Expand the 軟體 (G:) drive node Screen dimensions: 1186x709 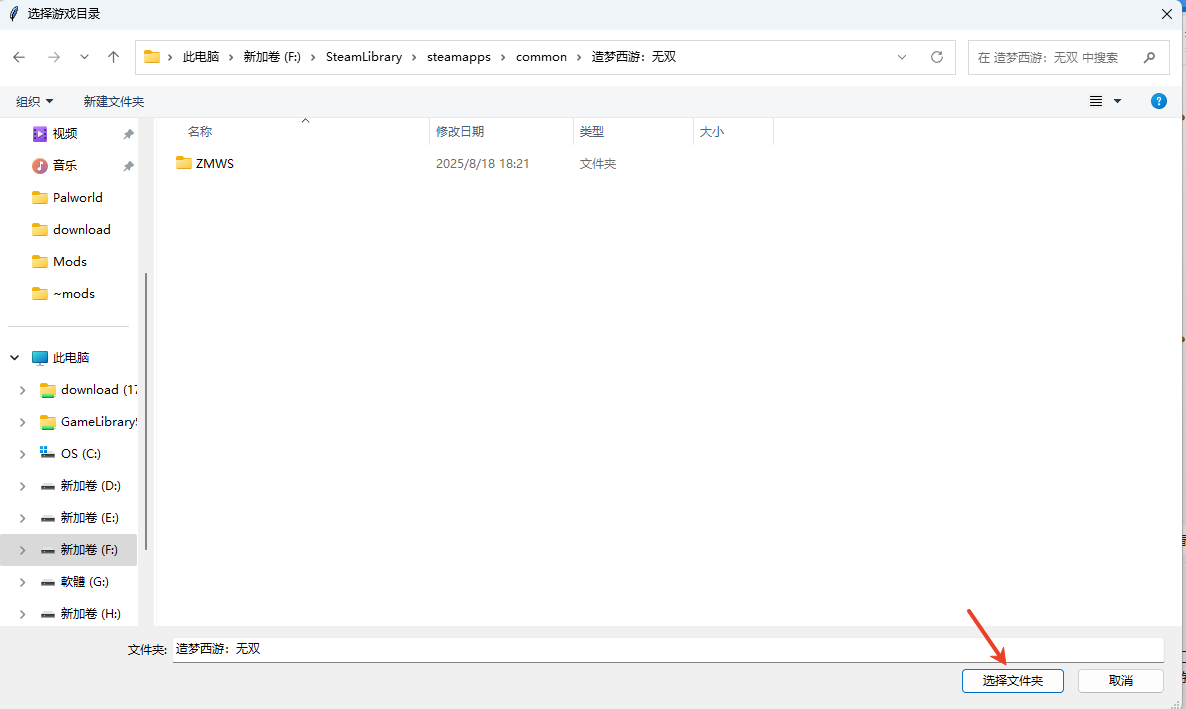(x=22, y=582)
